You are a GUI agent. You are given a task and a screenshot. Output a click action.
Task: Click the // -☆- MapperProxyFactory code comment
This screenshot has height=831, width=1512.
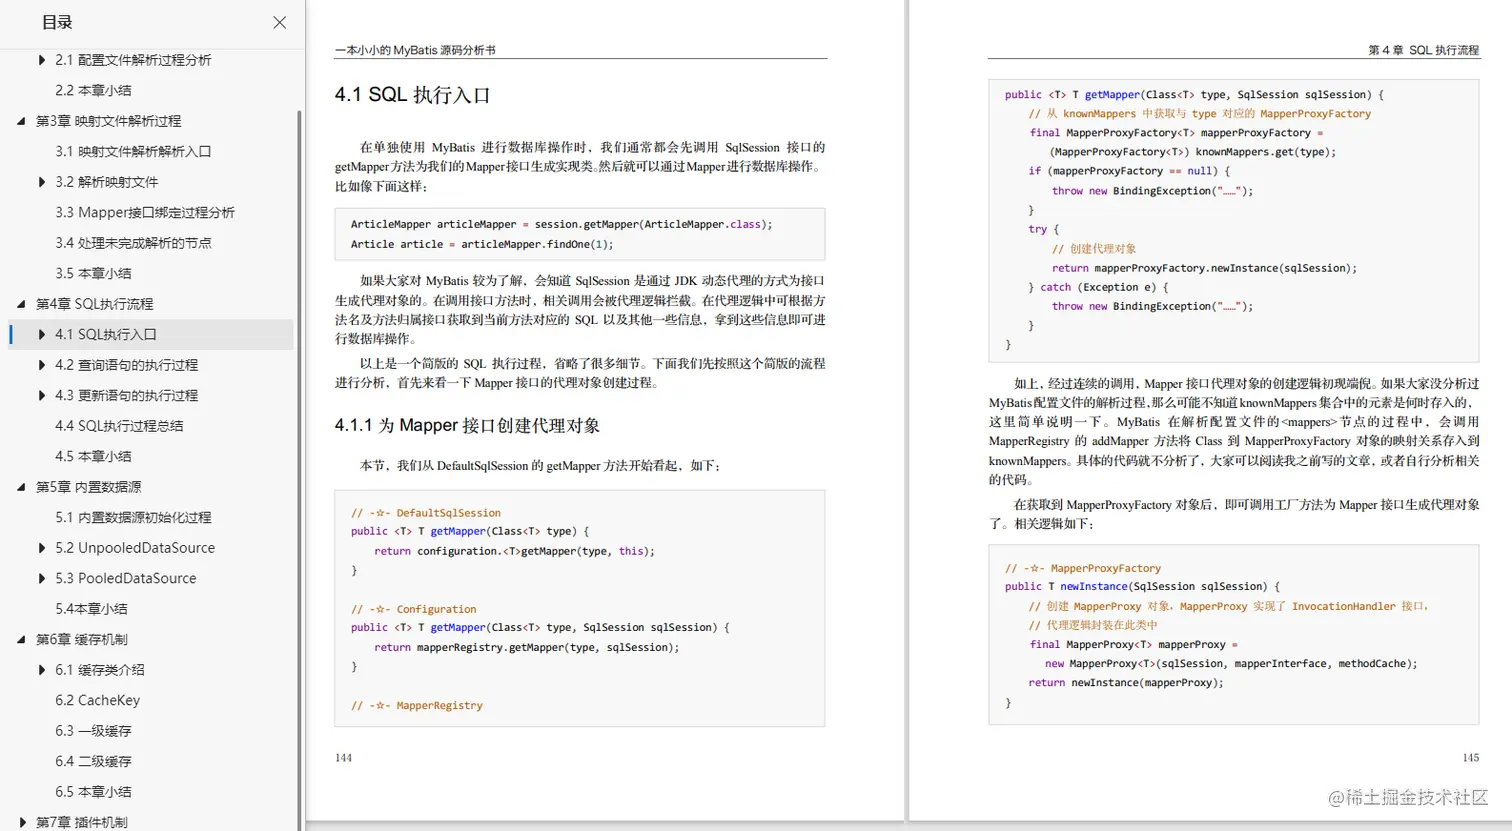1083,568
